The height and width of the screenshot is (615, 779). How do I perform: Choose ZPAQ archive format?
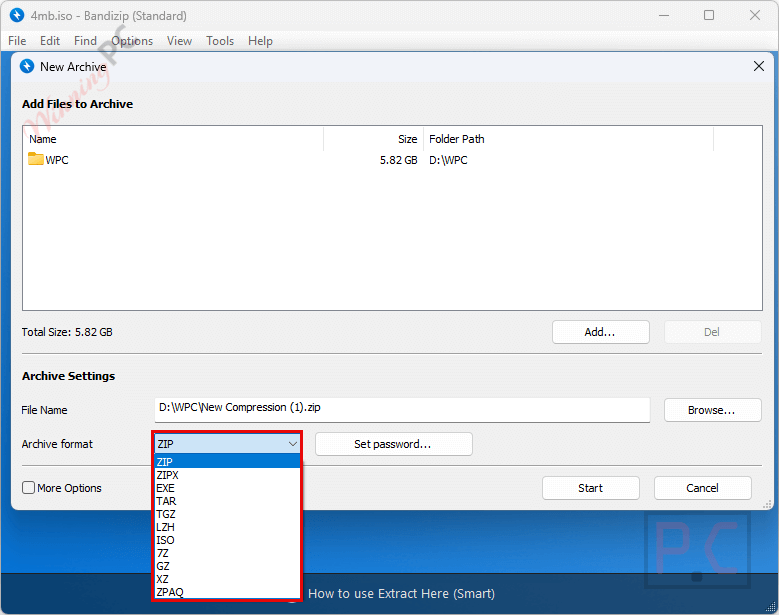[228, 592]
